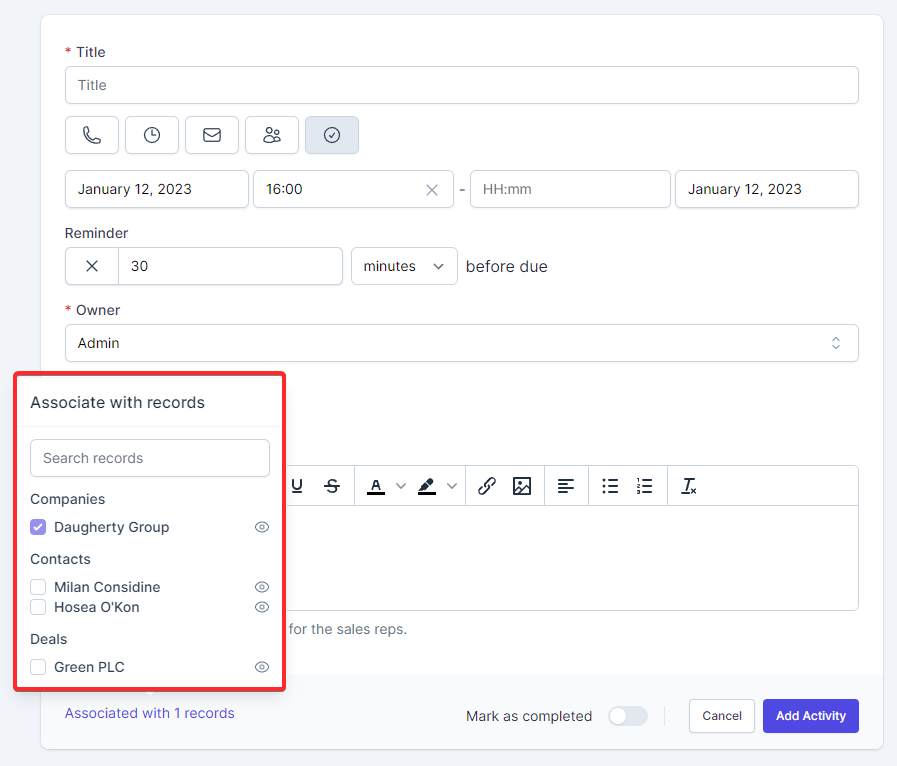Insert an image in the editor
The image size is (897, 766).
click(x=522, y=486)
